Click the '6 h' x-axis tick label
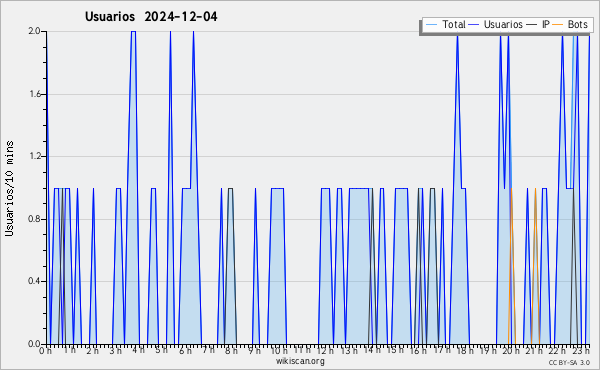This screenshot has height=370, width=600. 185,350
